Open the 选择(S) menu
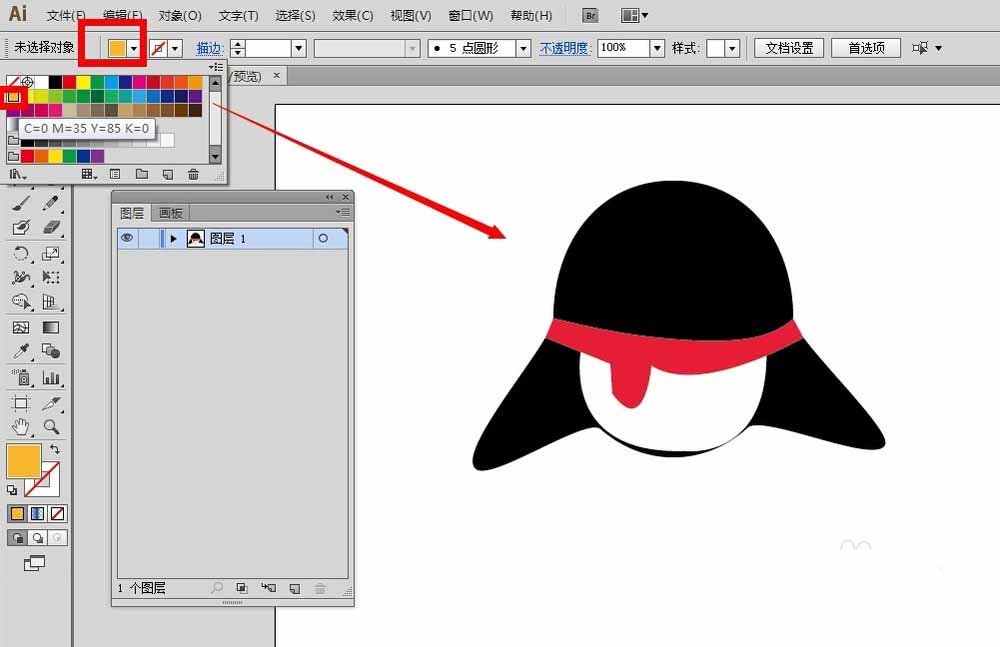 click(295, 15)
